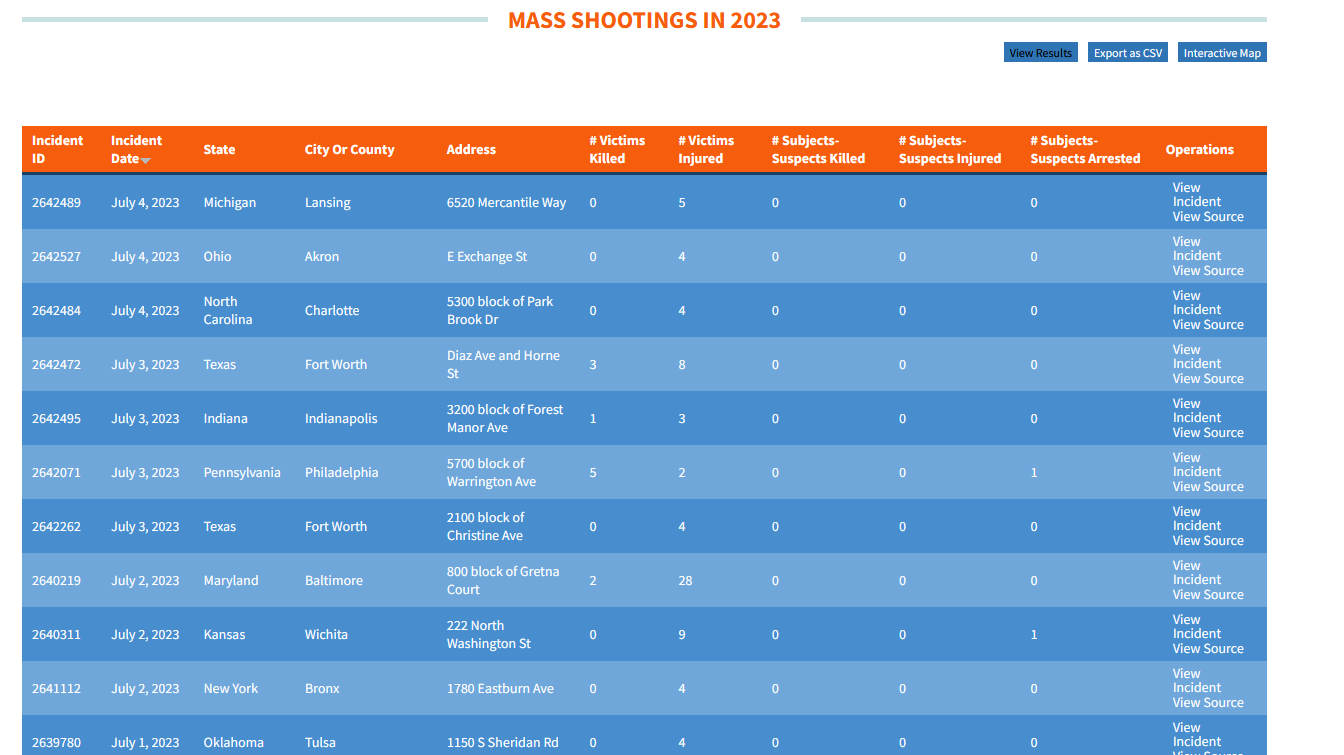This screenshot has width=1344, height=755.
Task: Sort by # Victims Killed header
Action: (x=617, y=149)
